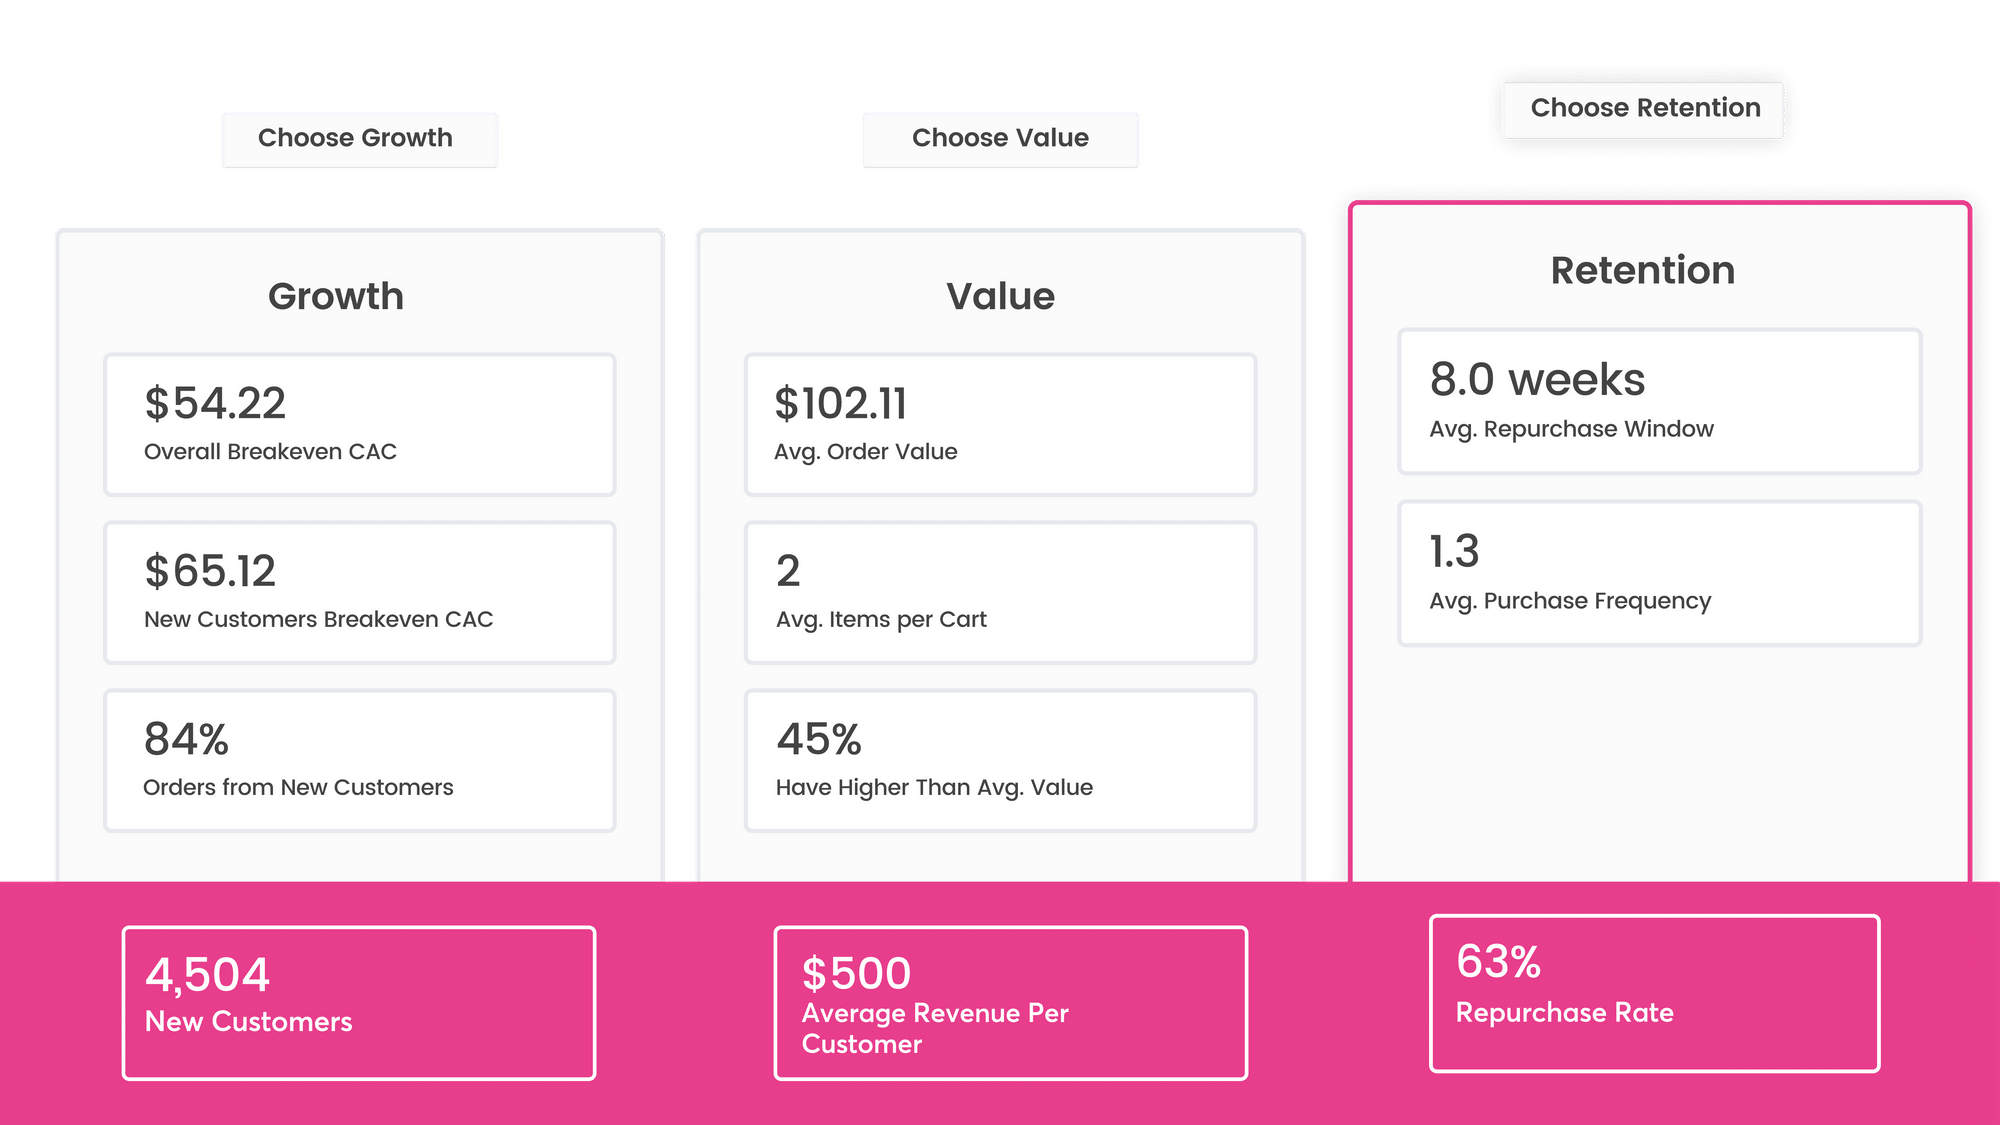Click the Have Higher Than Avg. Value card
The width and height of the screenshot is (2000, 1125).
pyautogui.click(x=1000, y=760)
